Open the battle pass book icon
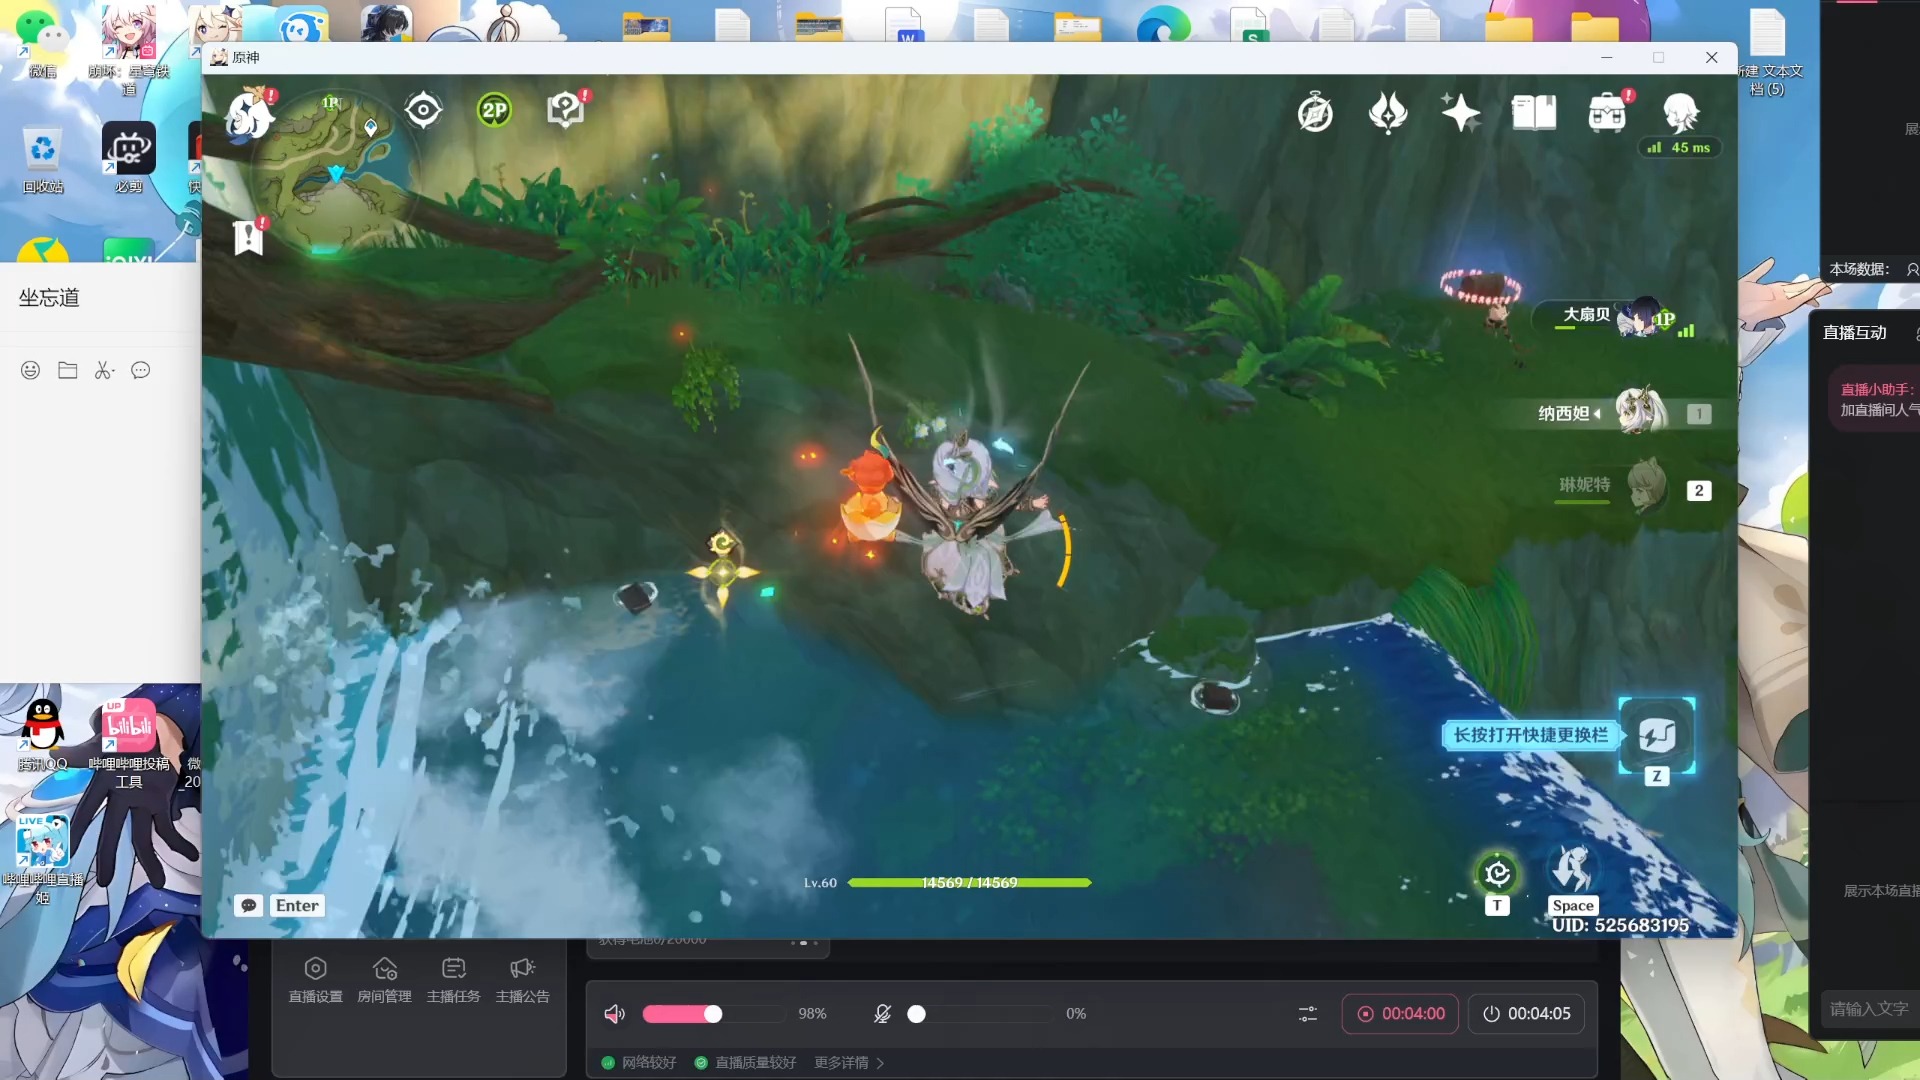Image resolution: width=1920 pixels, height=1080 pixels. (1534, 113)
